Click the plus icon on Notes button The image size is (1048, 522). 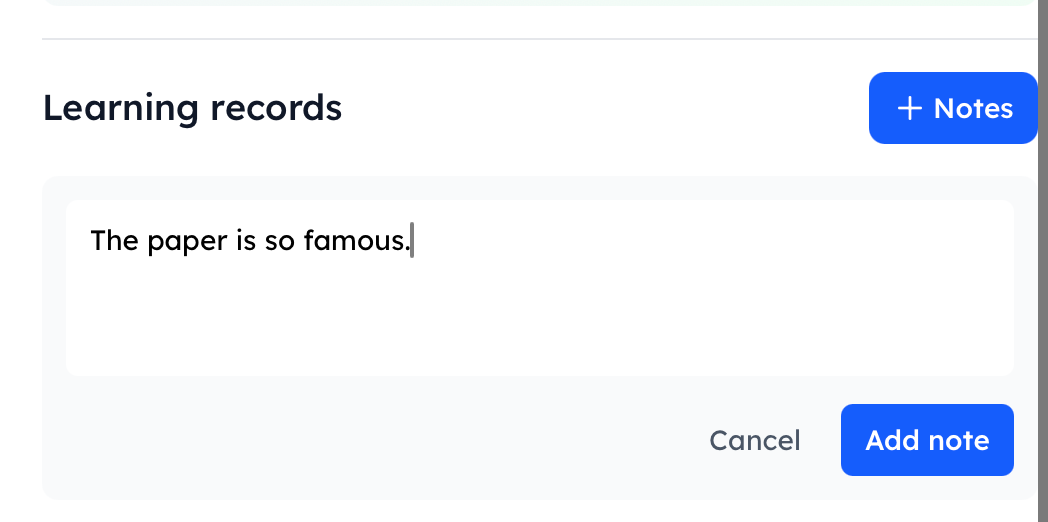pos(908,108)
